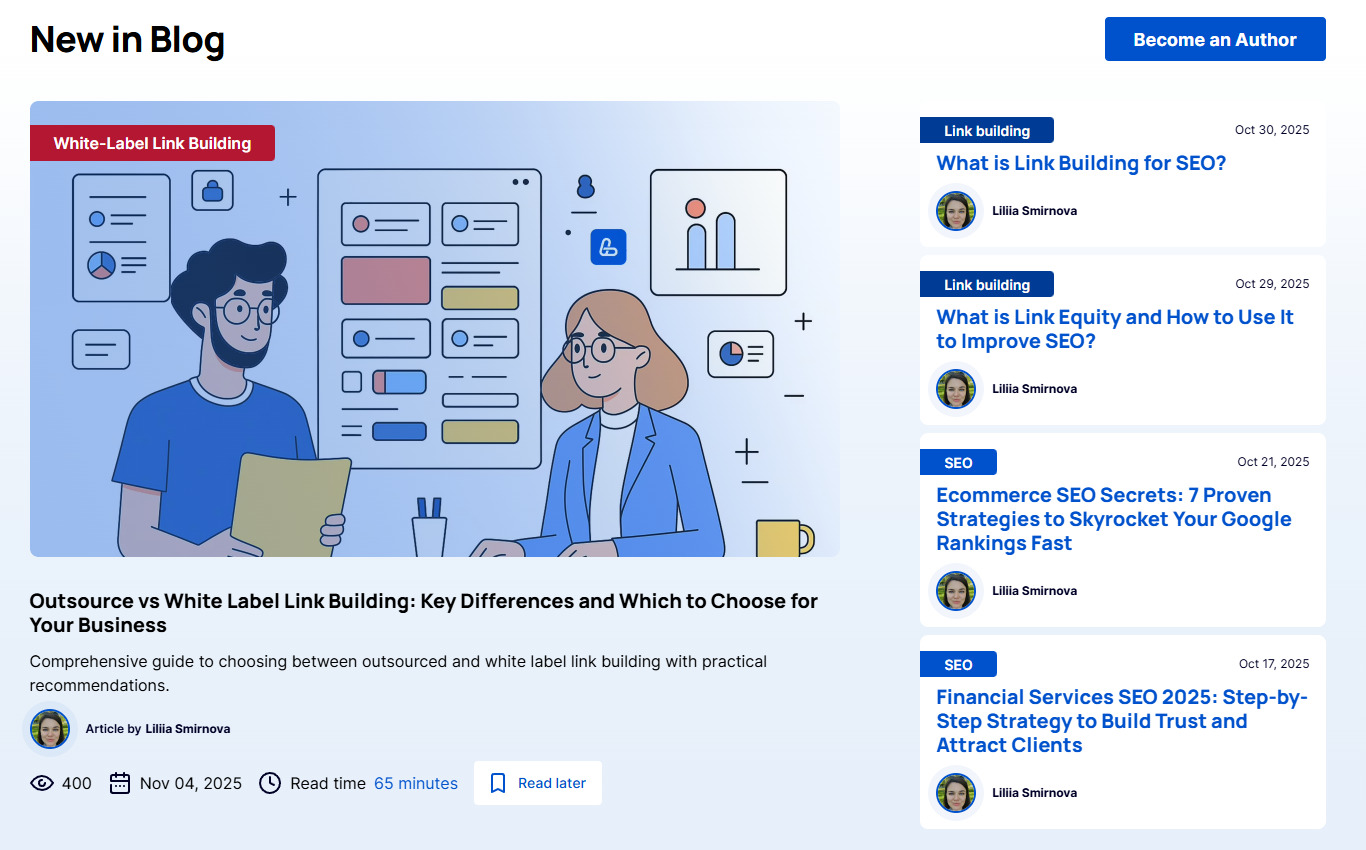This screenshot has height=850, width=1366.
Task: Click the avatar under the Ecommerce SEO post
Action: [x=956, y=591]
